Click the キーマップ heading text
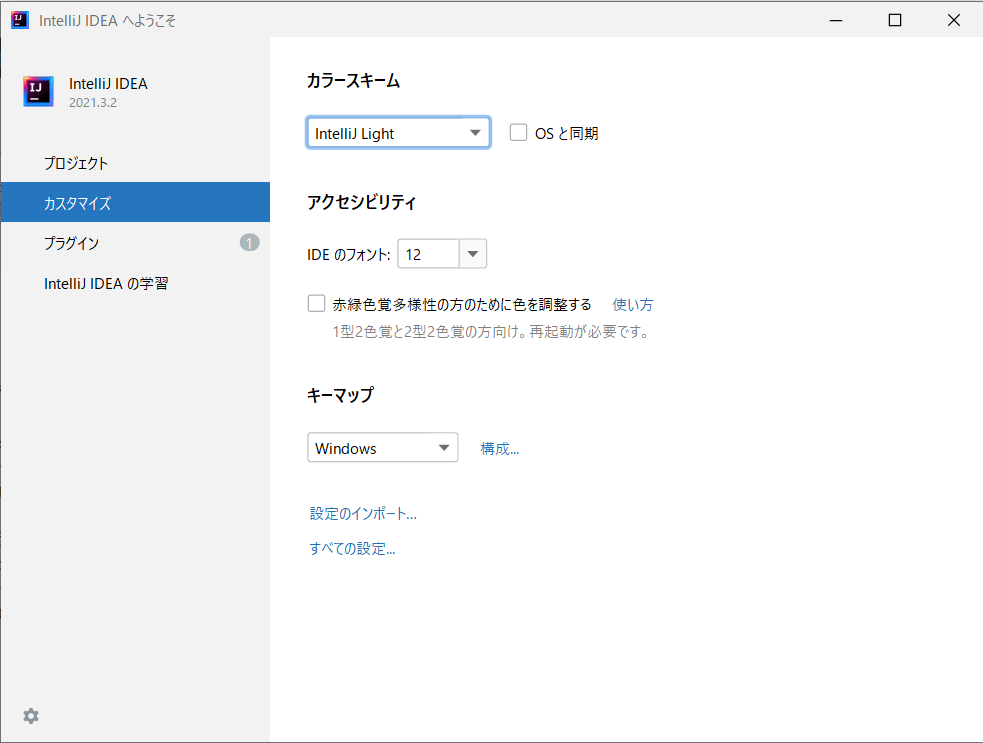The width and height of the screenshot is (983, 743). point(340,394)
